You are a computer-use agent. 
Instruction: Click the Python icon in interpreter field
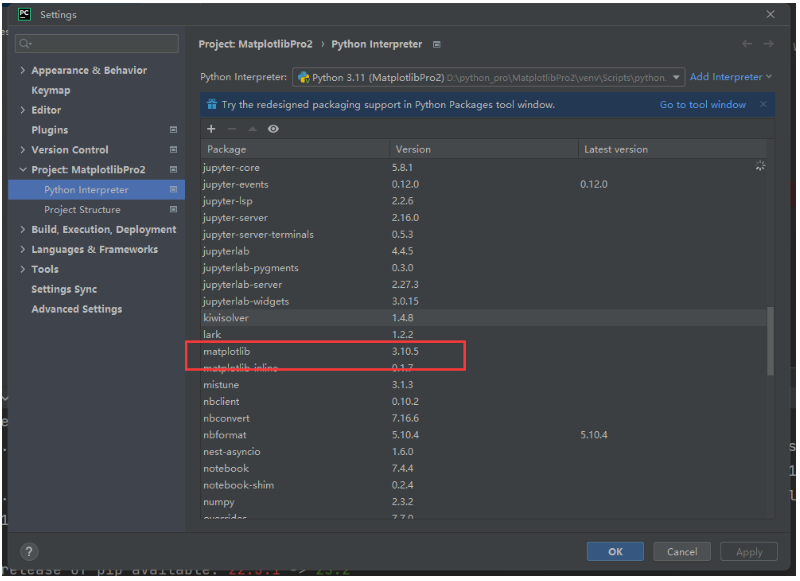pos(304,77)
